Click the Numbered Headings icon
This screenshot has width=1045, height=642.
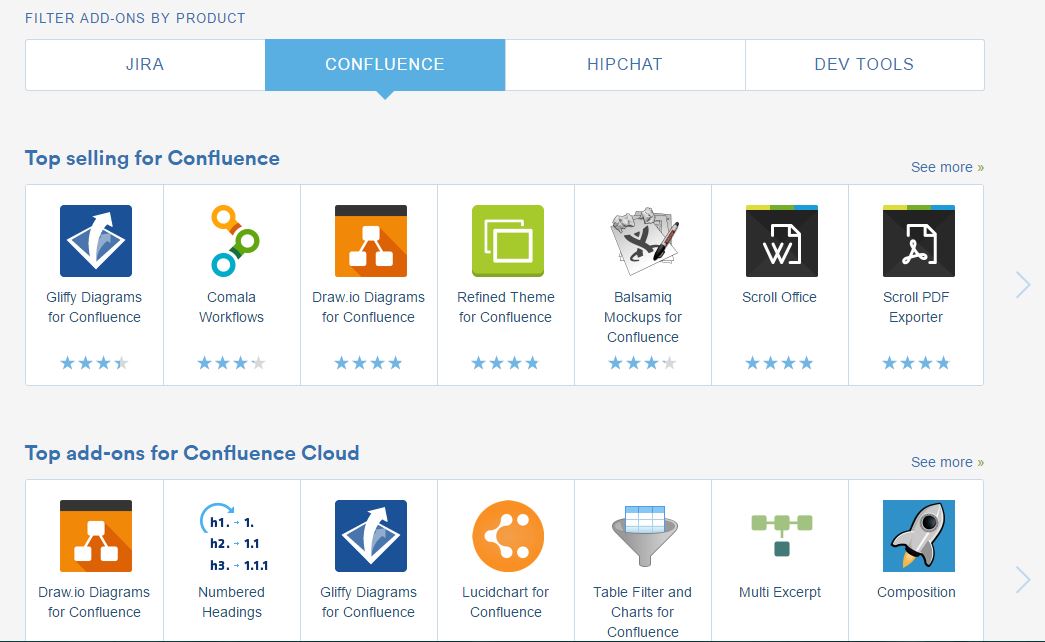click(233, 536)
